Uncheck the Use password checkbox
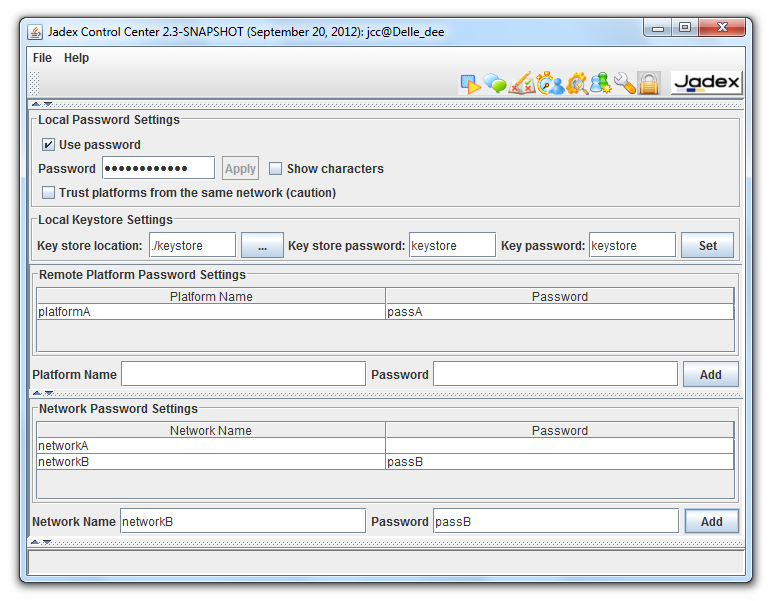770x601 pixels. [49, 145]
